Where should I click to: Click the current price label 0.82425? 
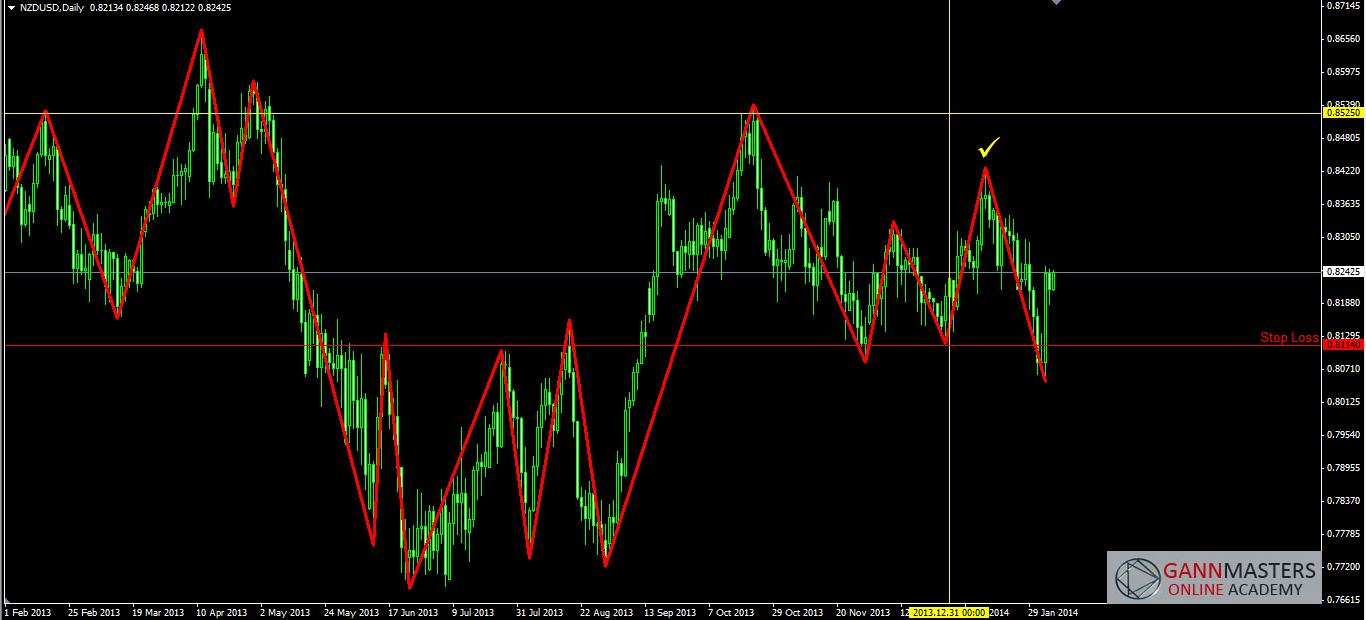pos(1342,272)
